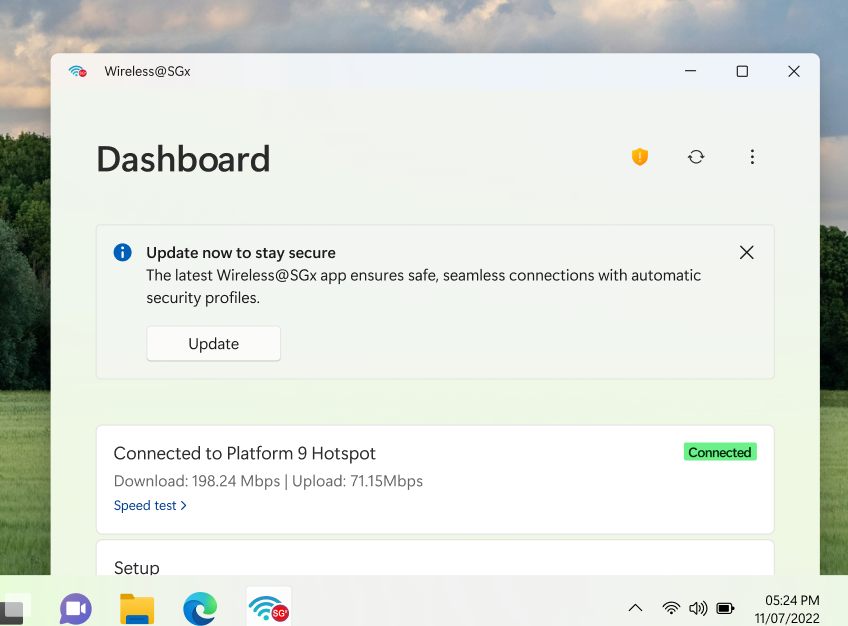Minimize the Wireless@SGx window

coord(691,71)
